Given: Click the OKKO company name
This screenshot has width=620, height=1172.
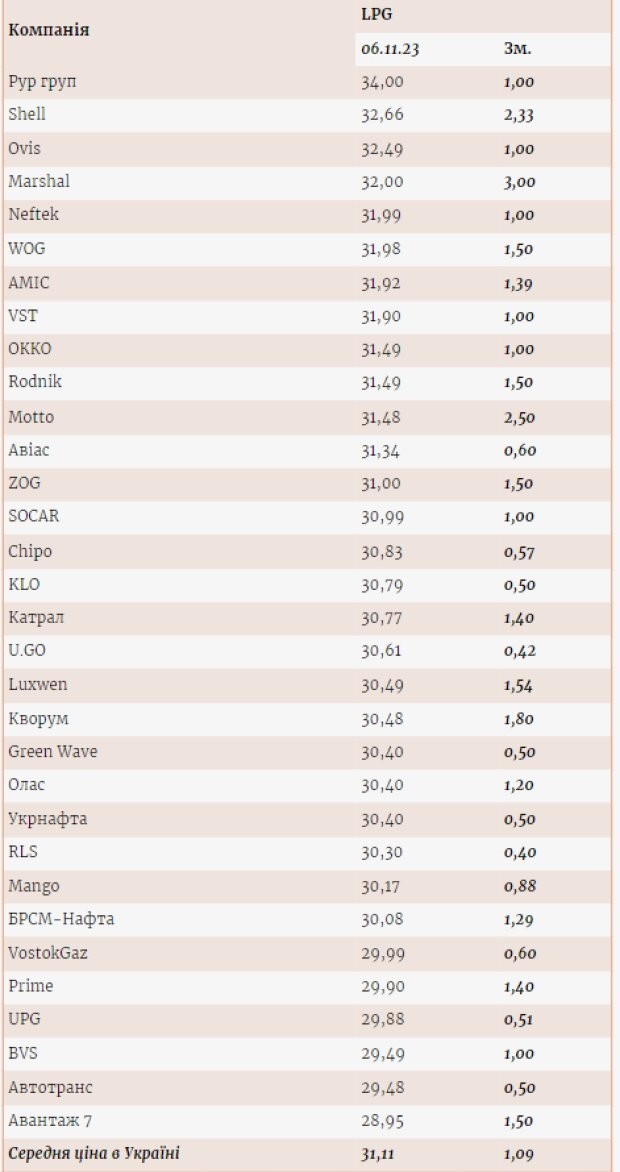Looking at the screenshot, I should tap(30, 349).
